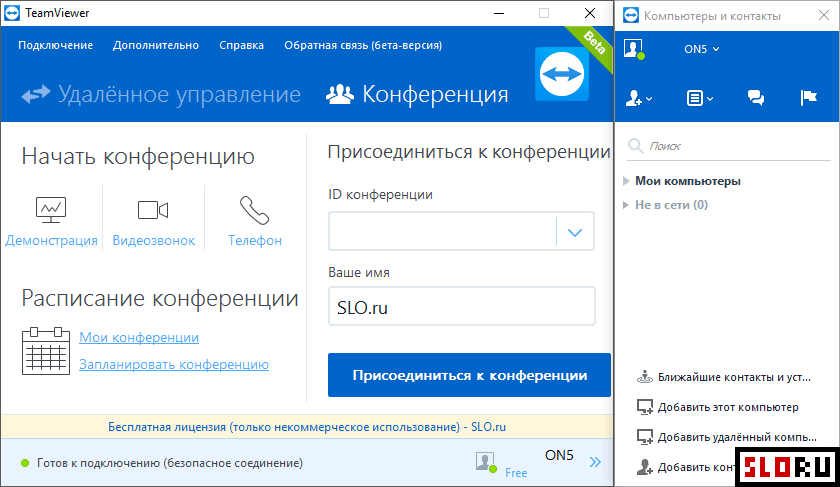Select Мои компьютеры group label
This screenshot has height=487, width=840.
[x=688, y=181]
